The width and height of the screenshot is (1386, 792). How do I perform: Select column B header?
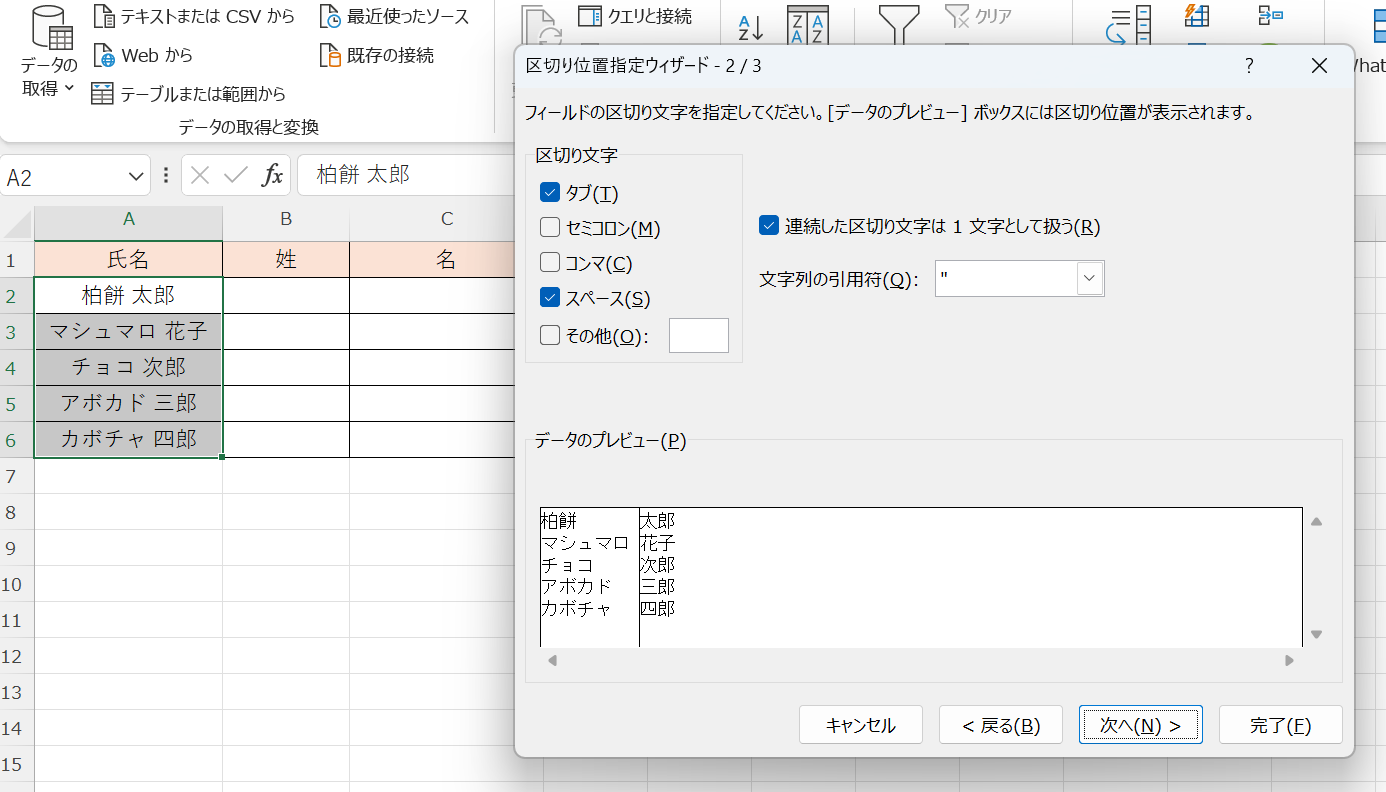point(286,219)
